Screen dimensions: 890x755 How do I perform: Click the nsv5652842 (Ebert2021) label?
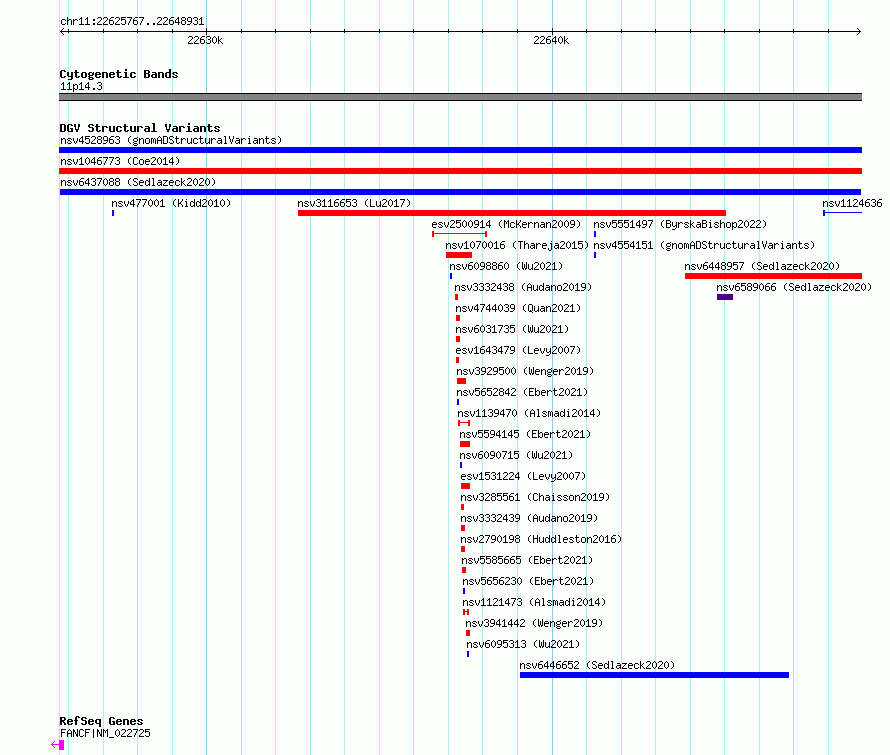(x=522, y=392)
